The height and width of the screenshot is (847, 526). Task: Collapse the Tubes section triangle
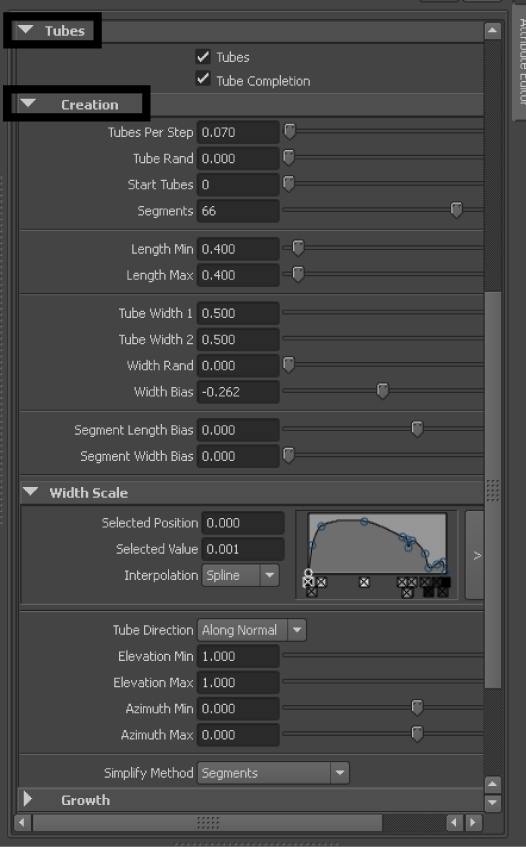point(25,30)
